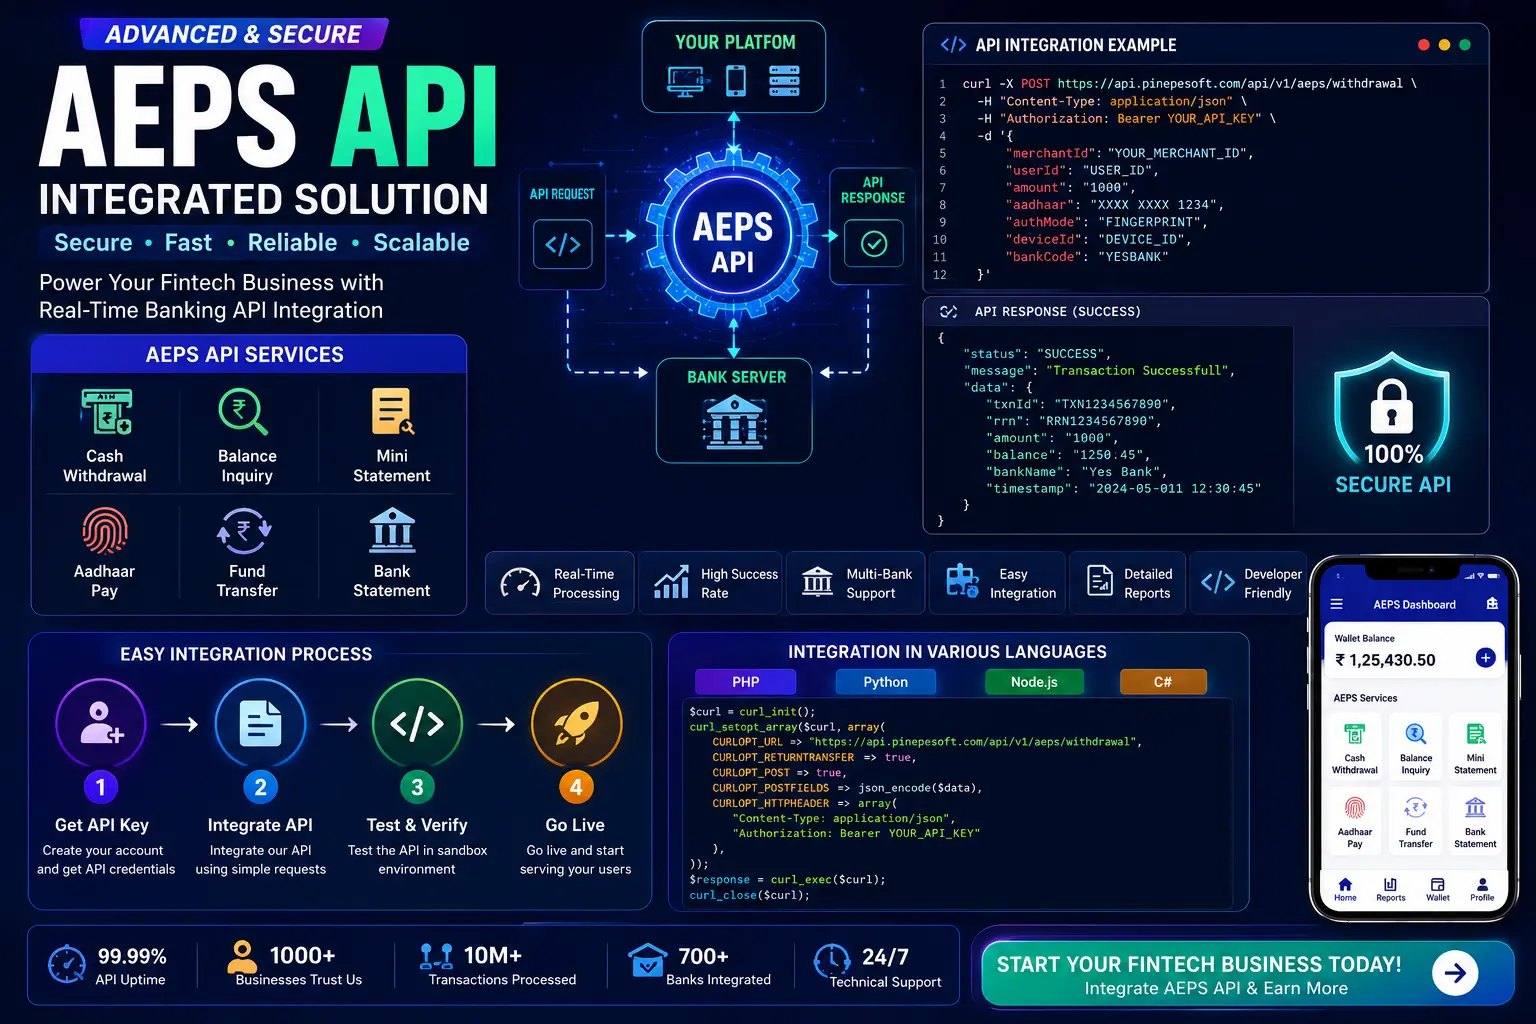The height and width of the screenshot is (1024, 1536).
Task: Click the server stack icon under Your Platform
Action: (784, 80)
